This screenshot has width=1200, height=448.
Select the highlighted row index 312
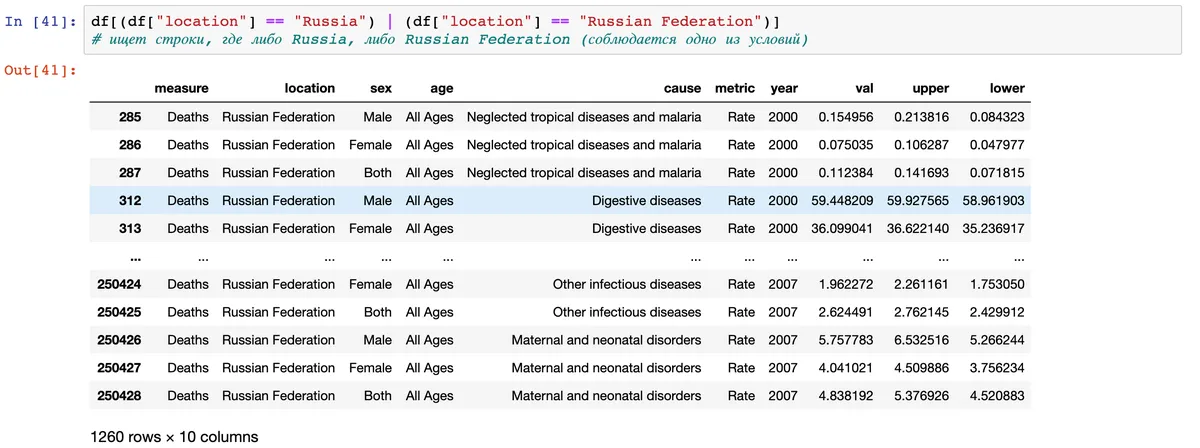[130, 201]
